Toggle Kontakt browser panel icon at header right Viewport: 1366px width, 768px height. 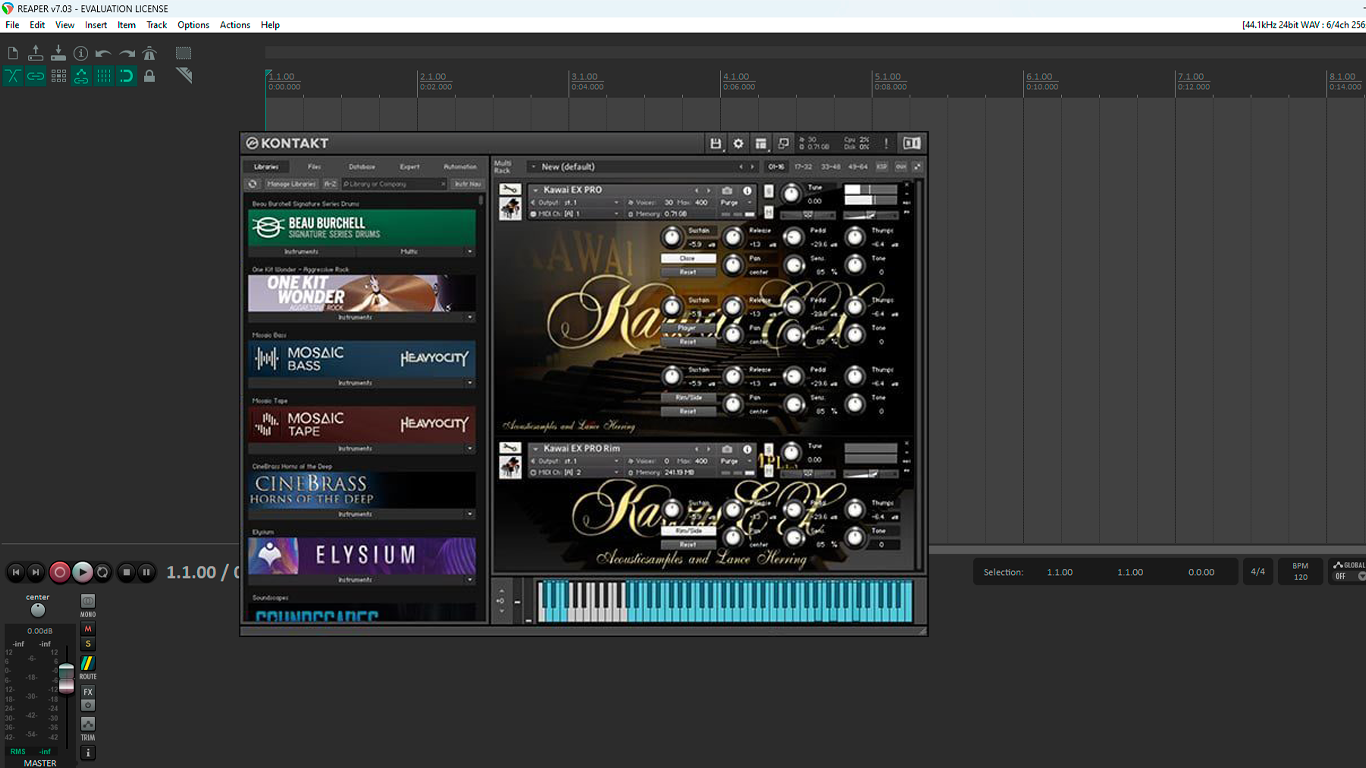tap(911, 144)
